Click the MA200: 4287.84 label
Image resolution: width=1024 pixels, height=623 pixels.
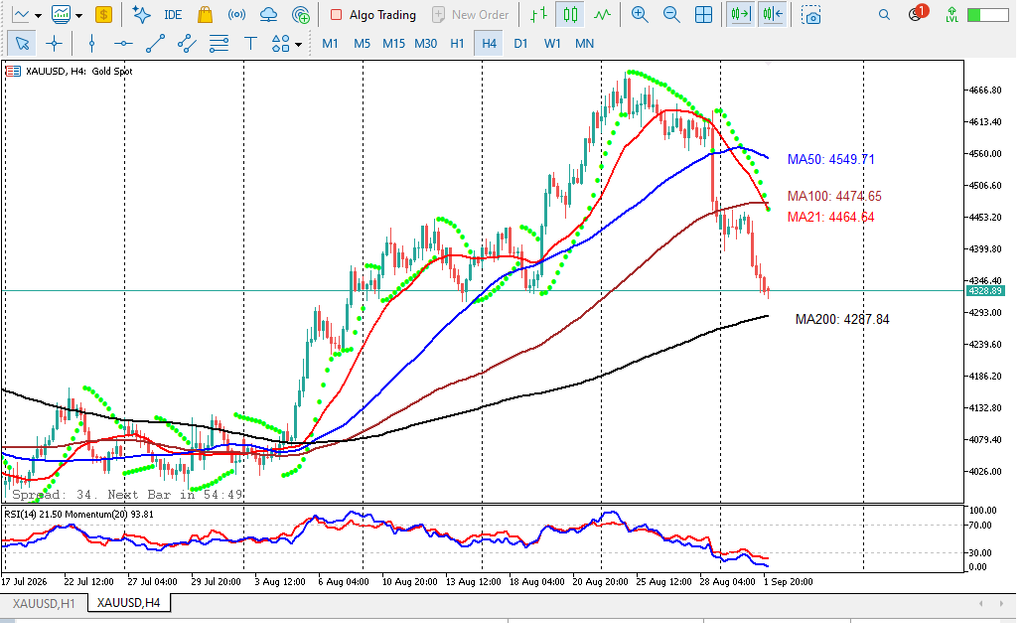tap(842, 319)
